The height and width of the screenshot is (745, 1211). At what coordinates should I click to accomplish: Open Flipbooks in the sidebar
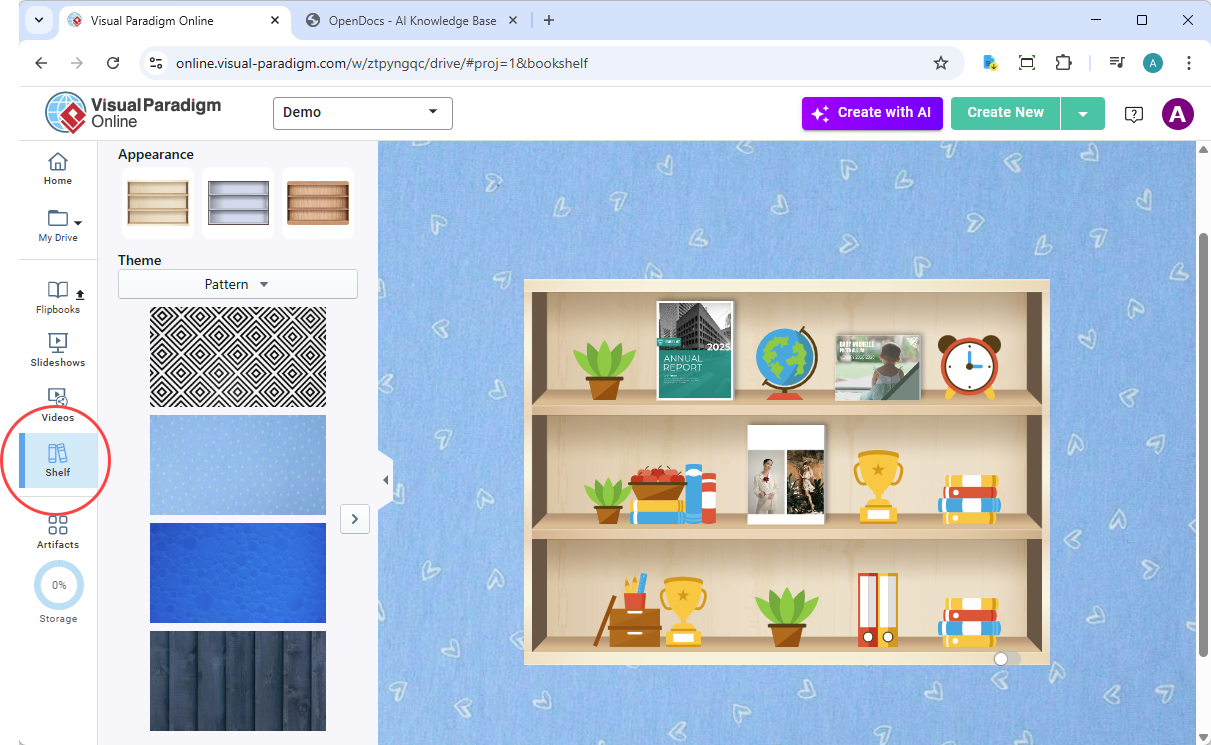tap(58, 297)
